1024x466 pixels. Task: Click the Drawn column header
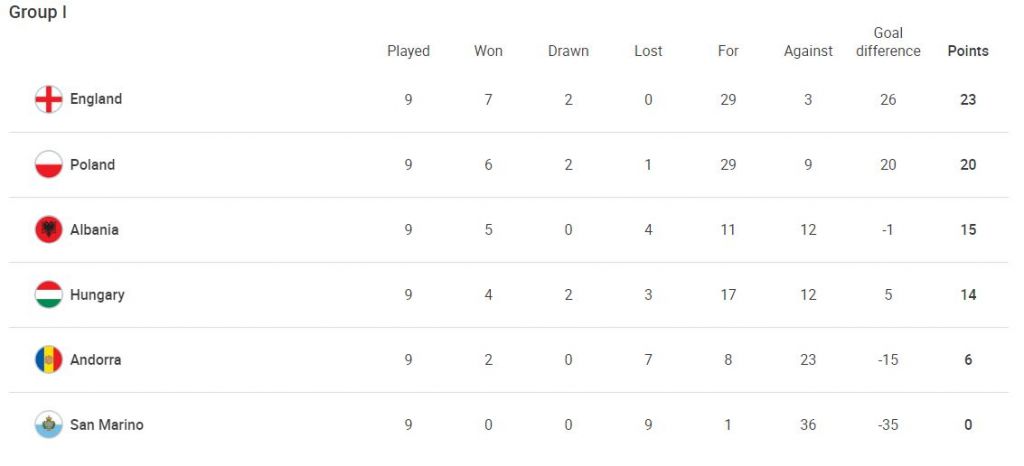click(568, 51)
